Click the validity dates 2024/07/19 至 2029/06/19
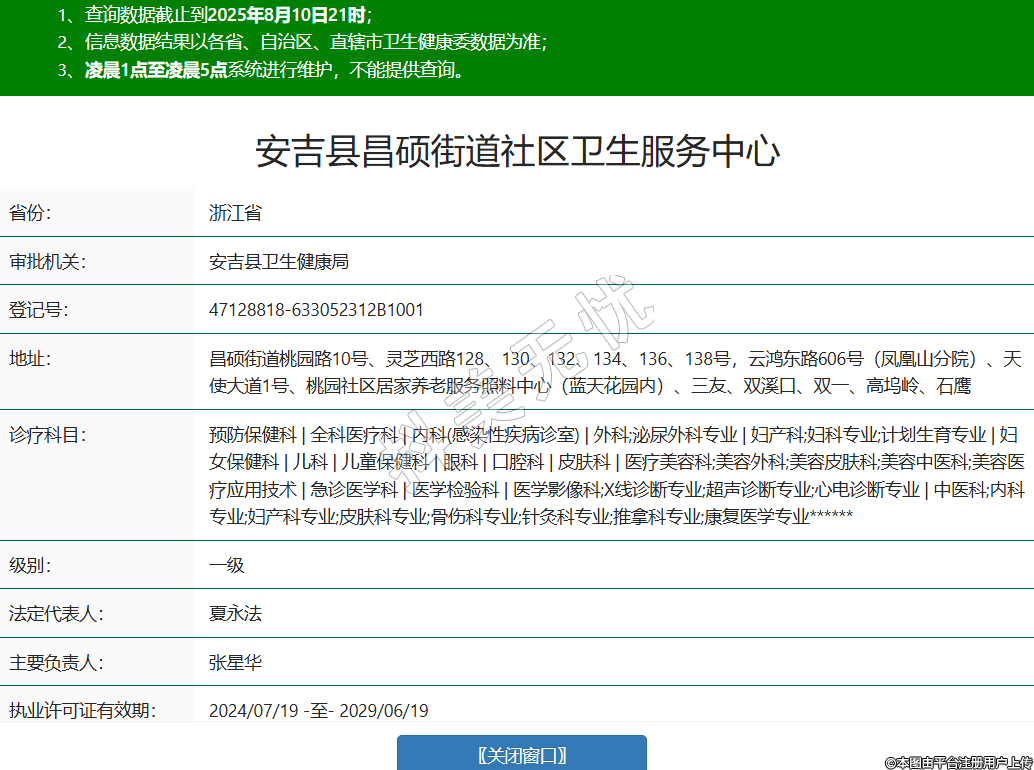 [x=318, y=711]
